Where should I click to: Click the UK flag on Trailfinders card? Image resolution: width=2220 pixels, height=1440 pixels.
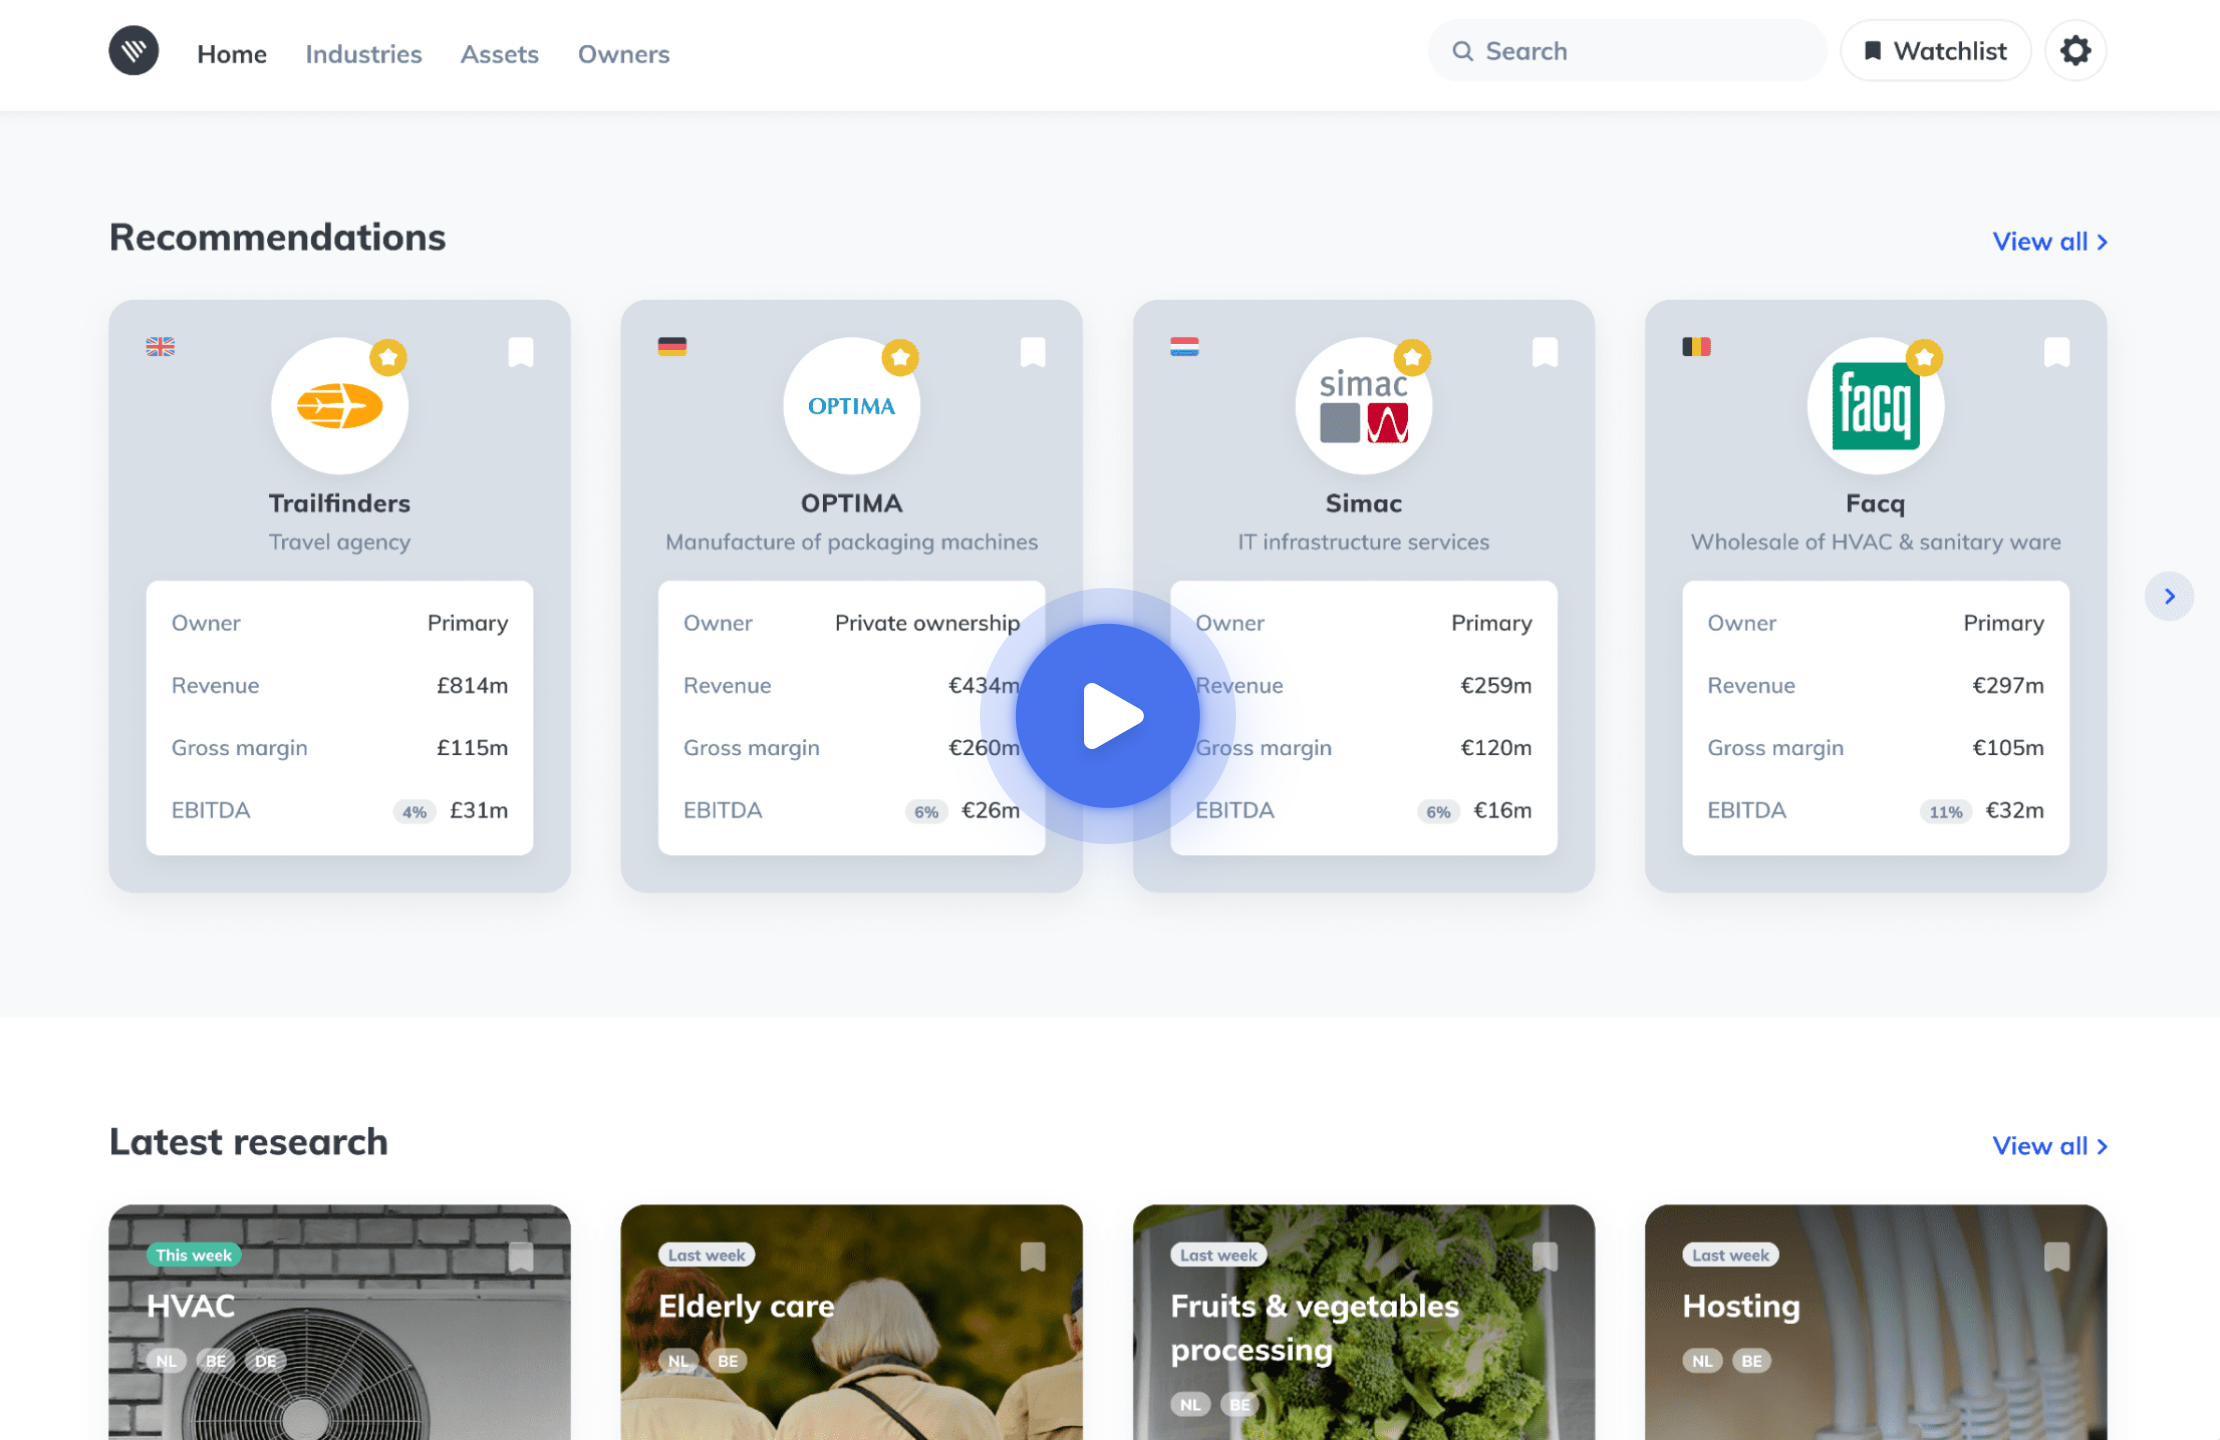click(x=160, y=347)
